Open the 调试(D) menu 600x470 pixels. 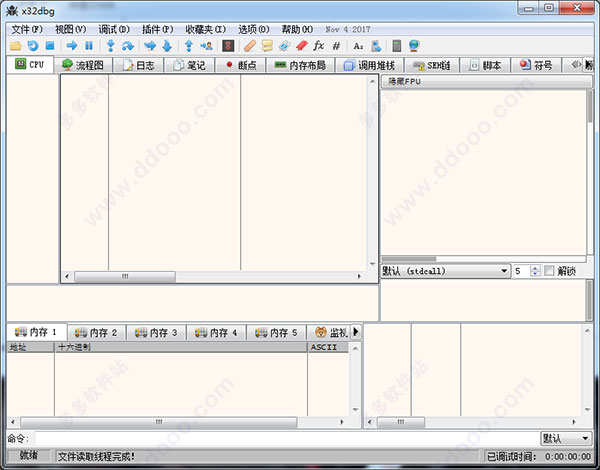point(114,29)
